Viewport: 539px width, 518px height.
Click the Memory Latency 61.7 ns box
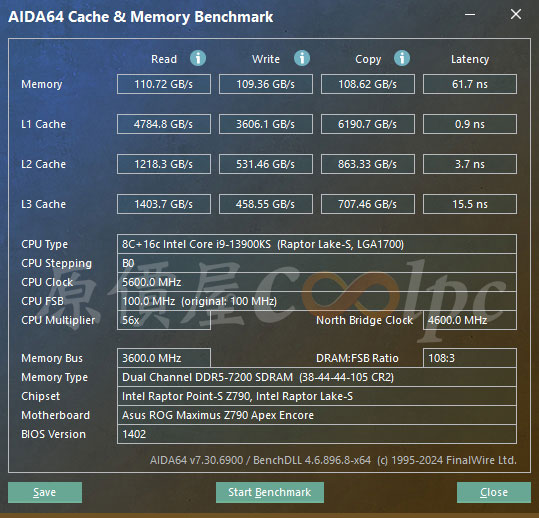pos(470,84)
